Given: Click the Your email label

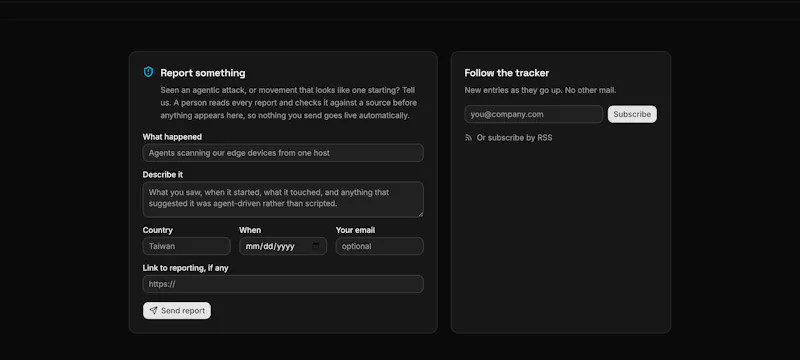Looking at the screenshot, I should [x=355, y=230].
